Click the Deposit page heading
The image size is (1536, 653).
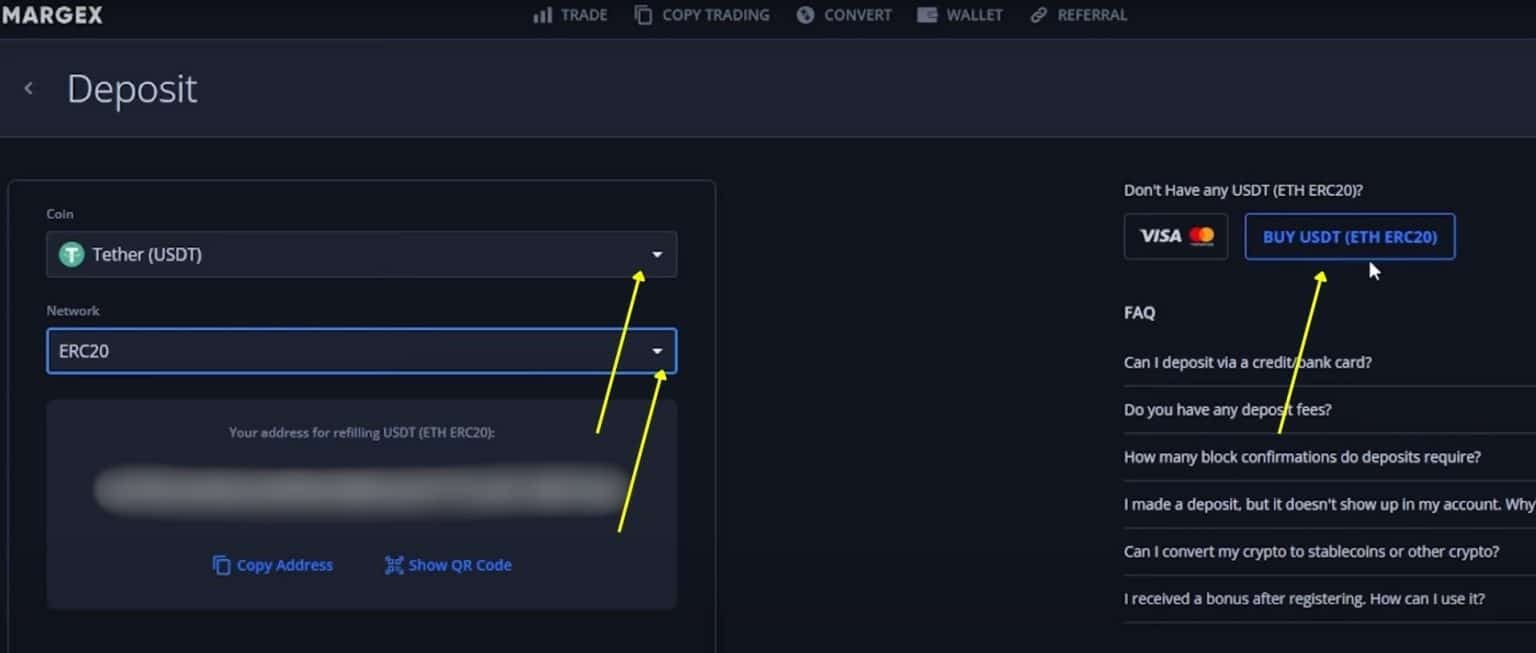(132, 89)
